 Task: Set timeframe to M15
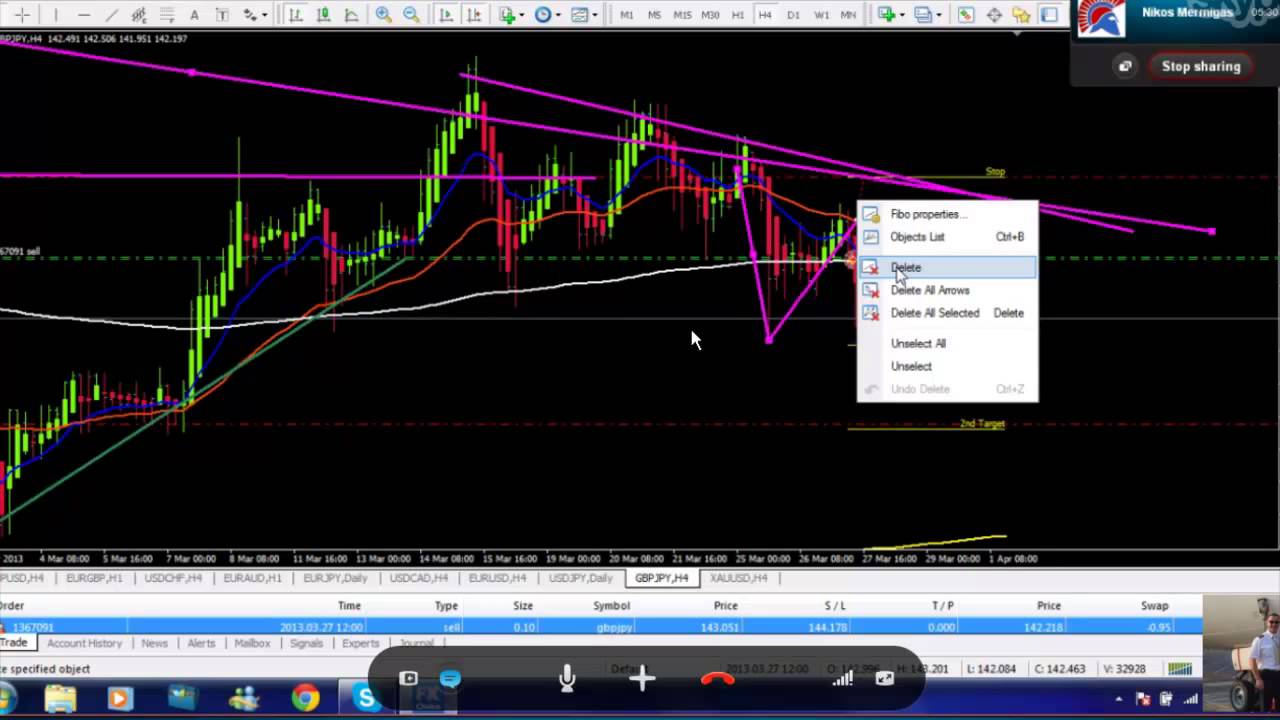coord(682,15)
